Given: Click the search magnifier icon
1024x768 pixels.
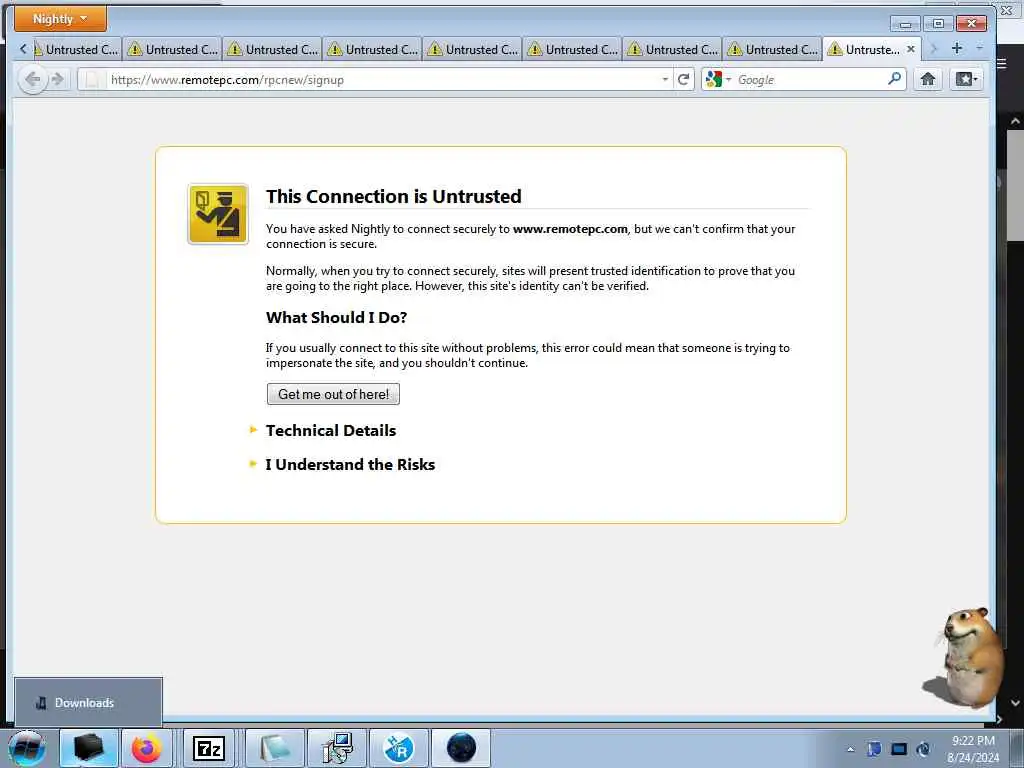Looking at the screenshot, I should click(895, 79).
